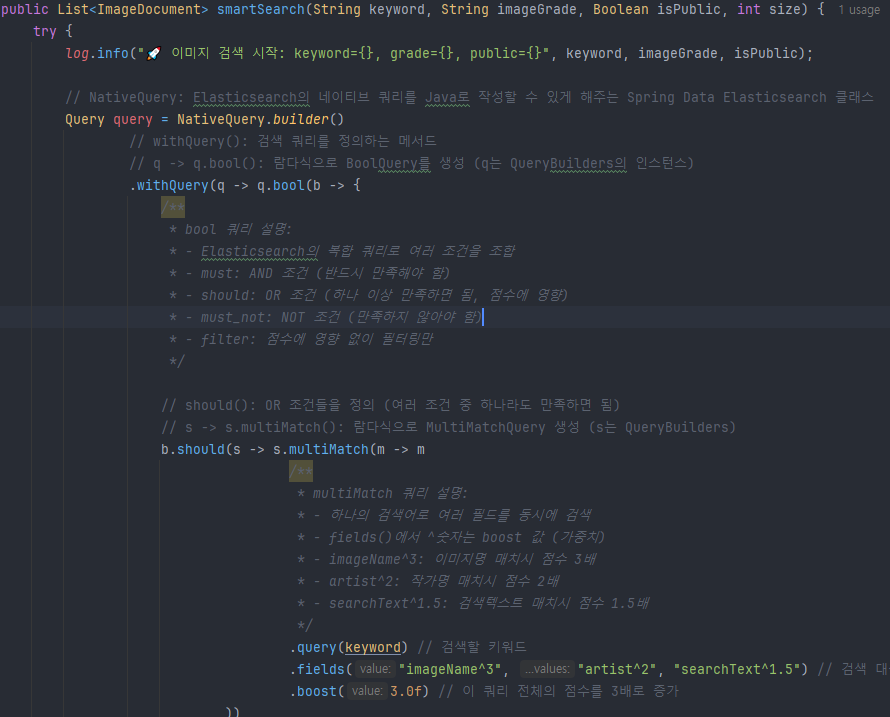The image size is (890, 717).
Task: Click the try keyword
Action: (x=45, y=31)
